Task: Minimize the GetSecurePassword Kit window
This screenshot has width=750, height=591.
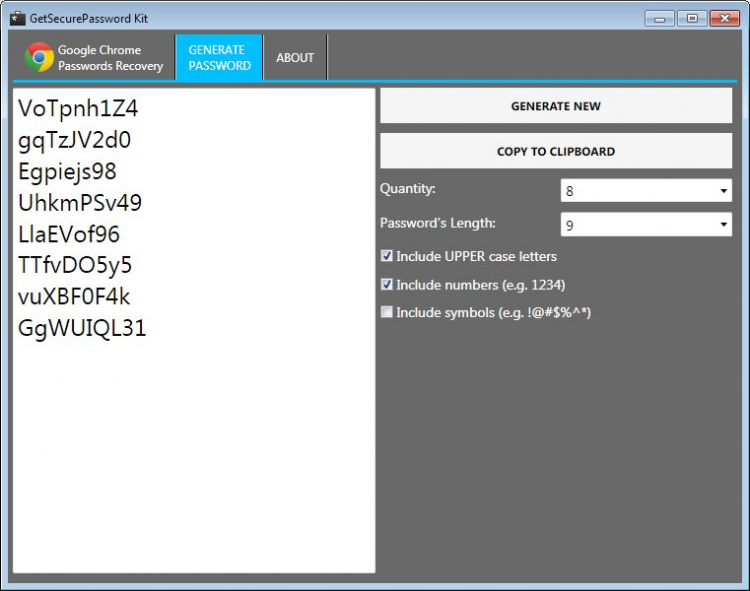Action: 660,19
